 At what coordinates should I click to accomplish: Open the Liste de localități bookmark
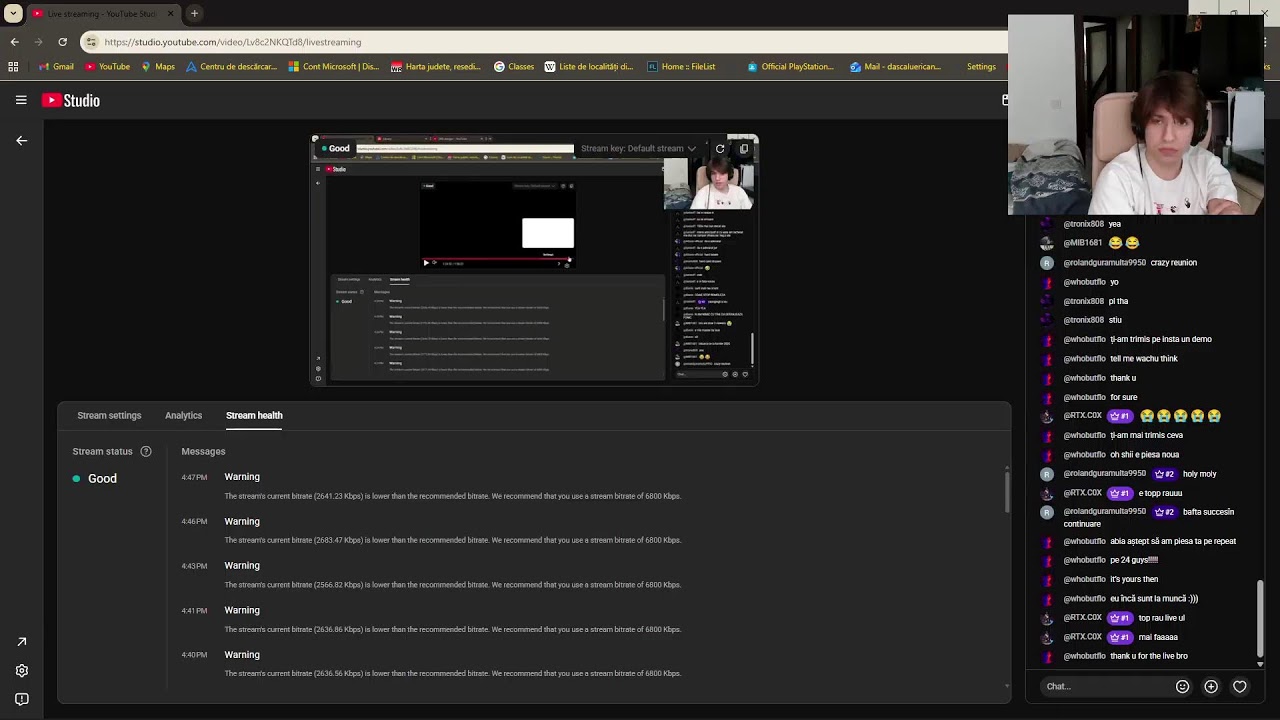pos(589,67)
